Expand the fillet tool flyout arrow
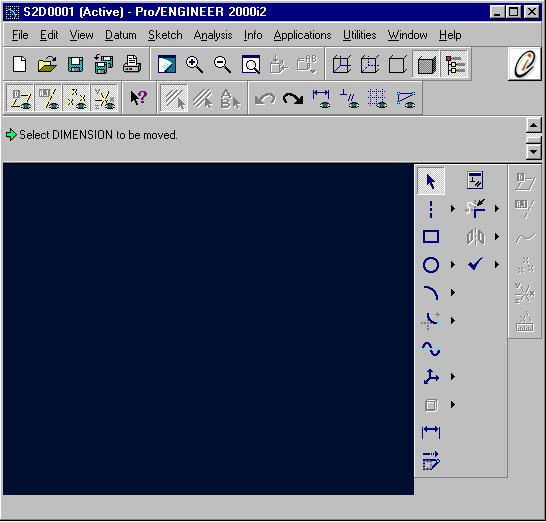Screen dimensions: 546x522 pyautogui.click(x=453, y=320)
